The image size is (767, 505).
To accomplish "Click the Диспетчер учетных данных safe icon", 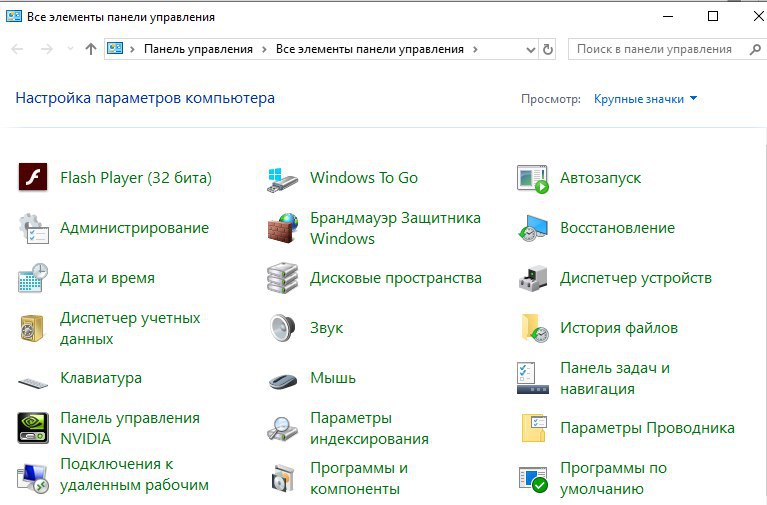I will 32,328.
